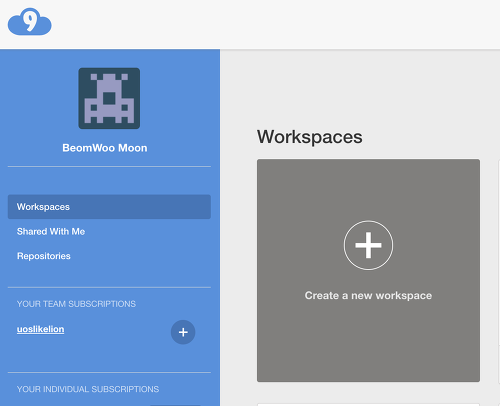Open the uoslikelion team link
Screen dimensions: 500x406
pyautogui.click(x=40, y=329)
